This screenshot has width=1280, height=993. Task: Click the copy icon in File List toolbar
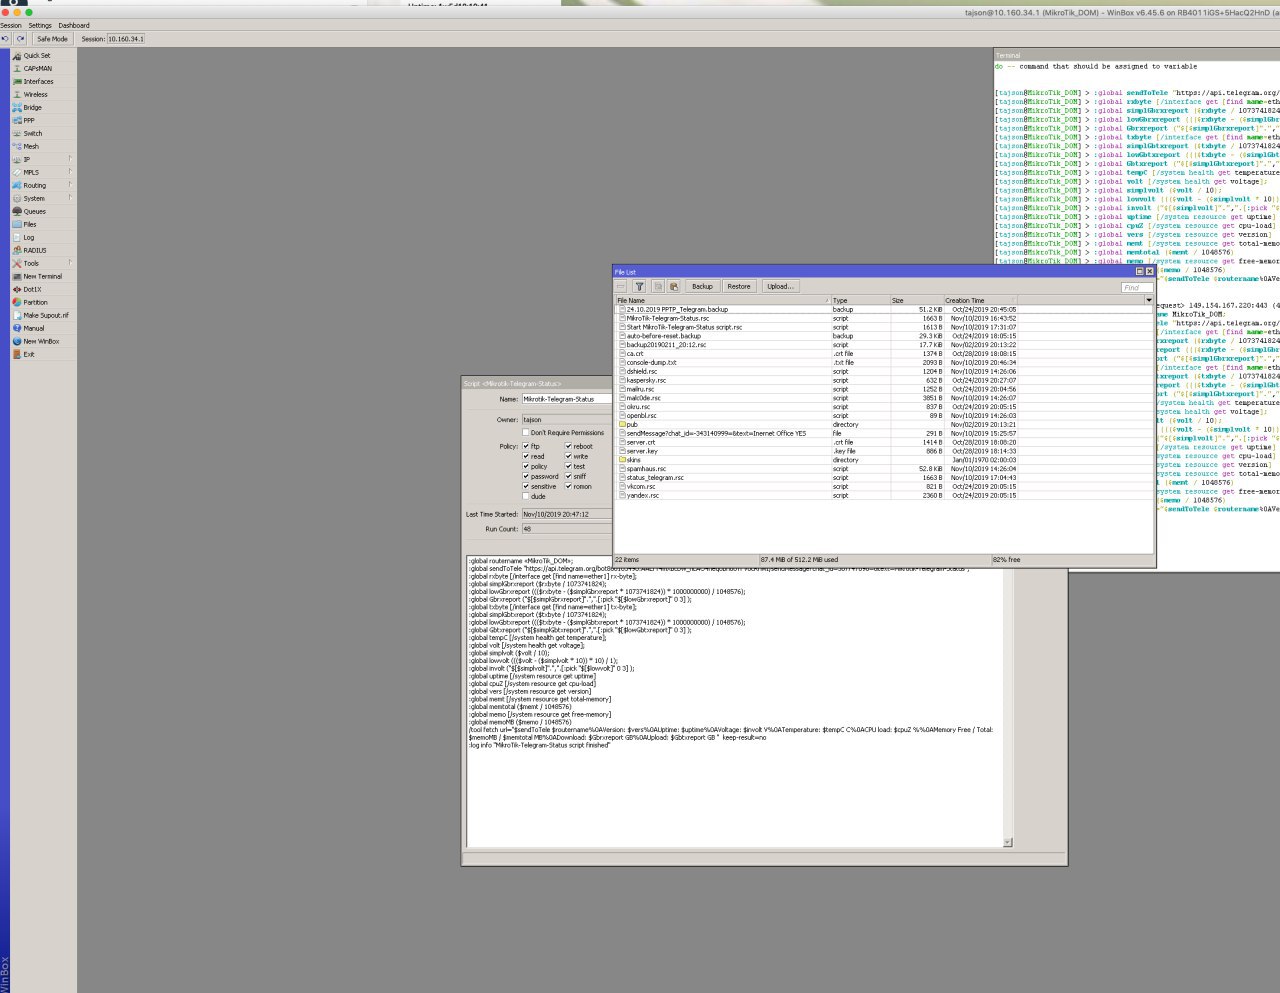click(657, 287)
